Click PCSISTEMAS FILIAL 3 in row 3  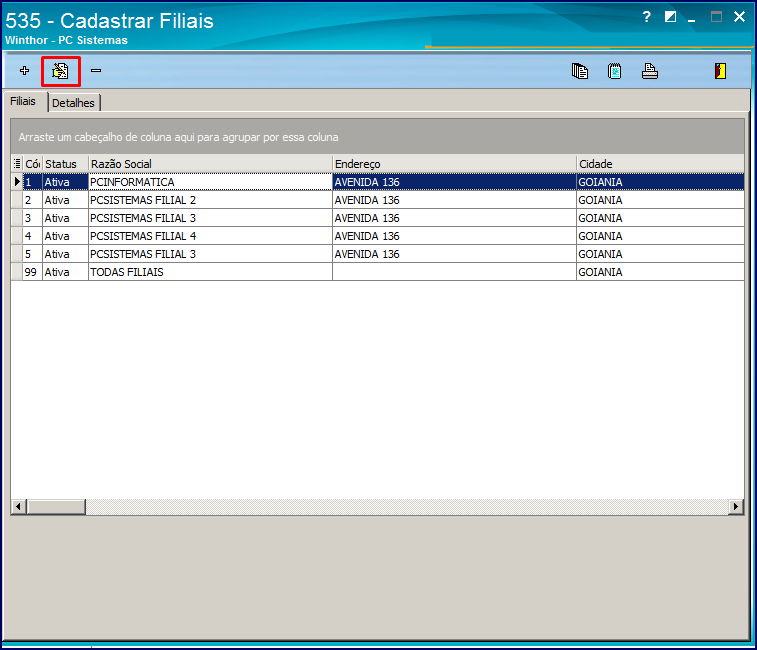210,218
